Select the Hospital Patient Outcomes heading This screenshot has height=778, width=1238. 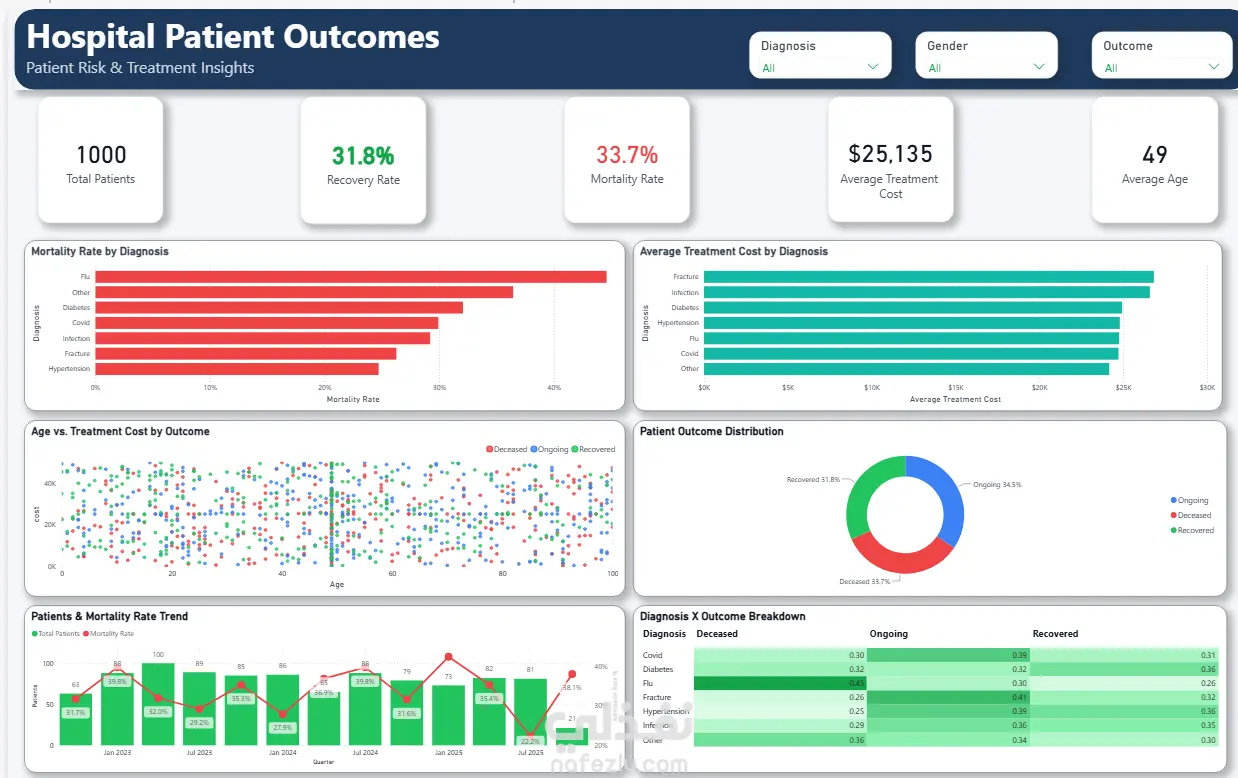point(232,37)
